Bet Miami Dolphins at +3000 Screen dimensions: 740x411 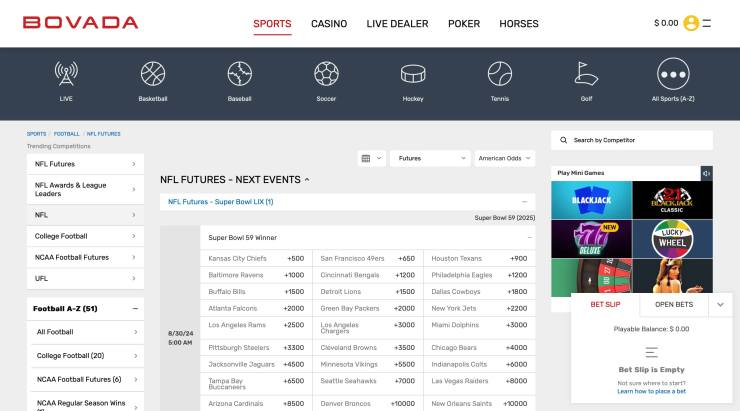479,327
